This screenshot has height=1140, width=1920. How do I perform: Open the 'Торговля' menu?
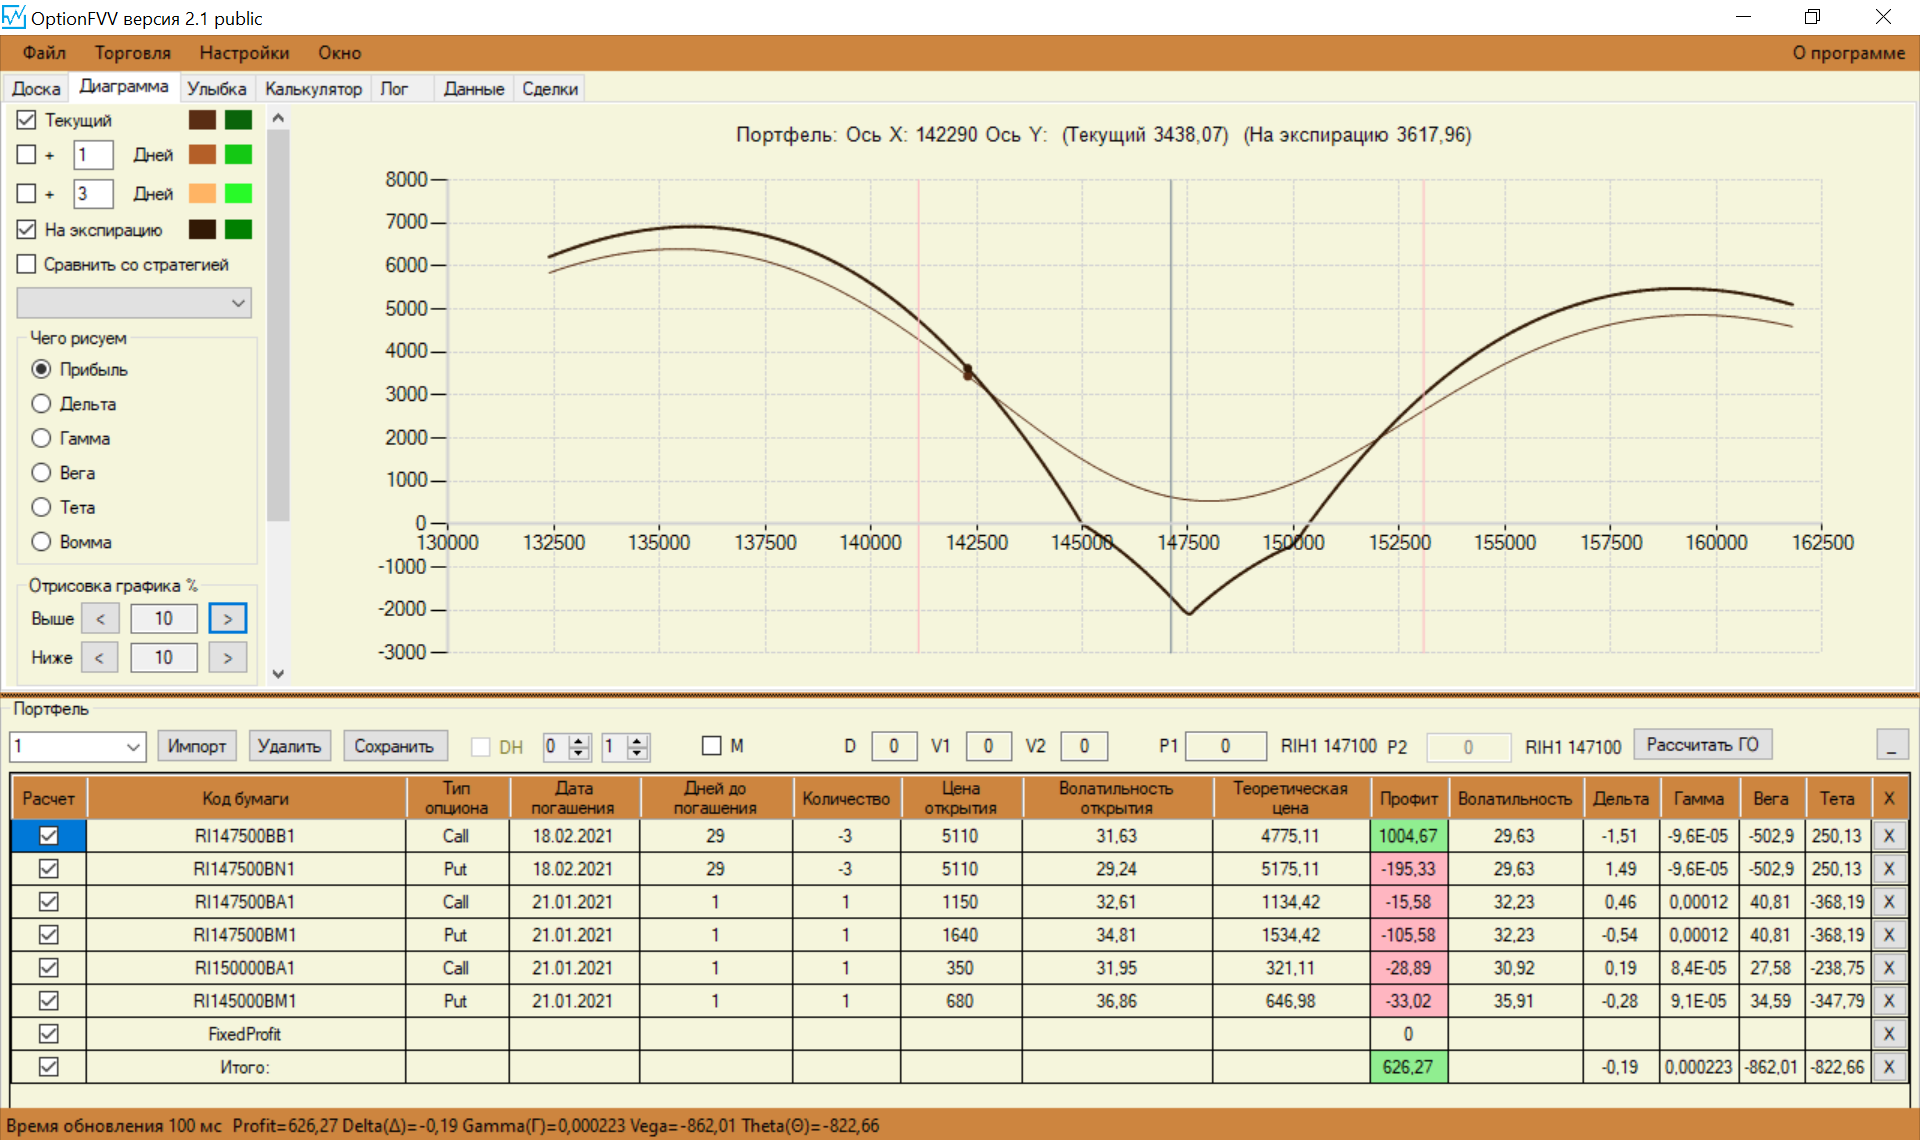[132, 53]
